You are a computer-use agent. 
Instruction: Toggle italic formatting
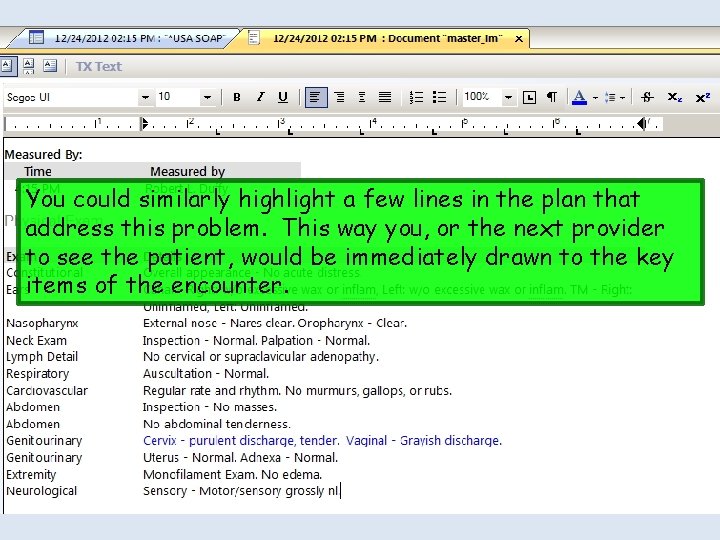click(260, 97)
